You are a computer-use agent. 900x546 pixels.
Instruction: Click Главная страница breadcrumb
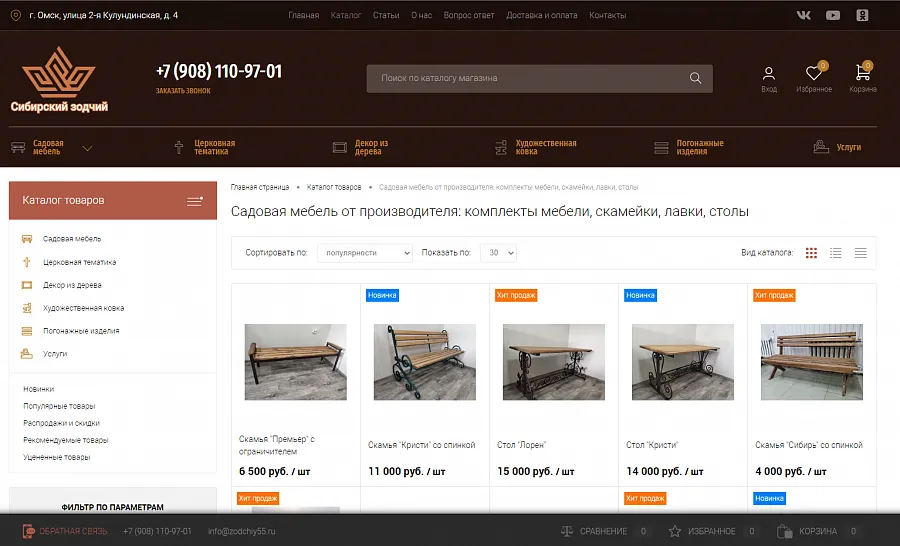[x=260, y=187]
